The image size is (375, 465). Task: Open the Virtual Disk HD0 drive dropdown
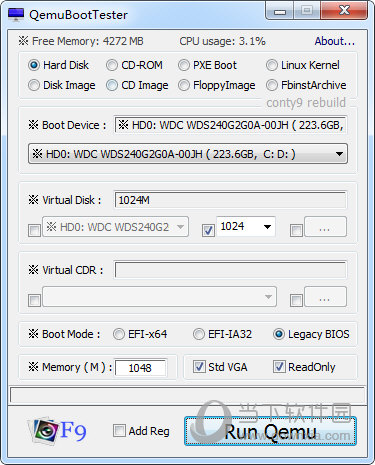[x=115, y=227]
